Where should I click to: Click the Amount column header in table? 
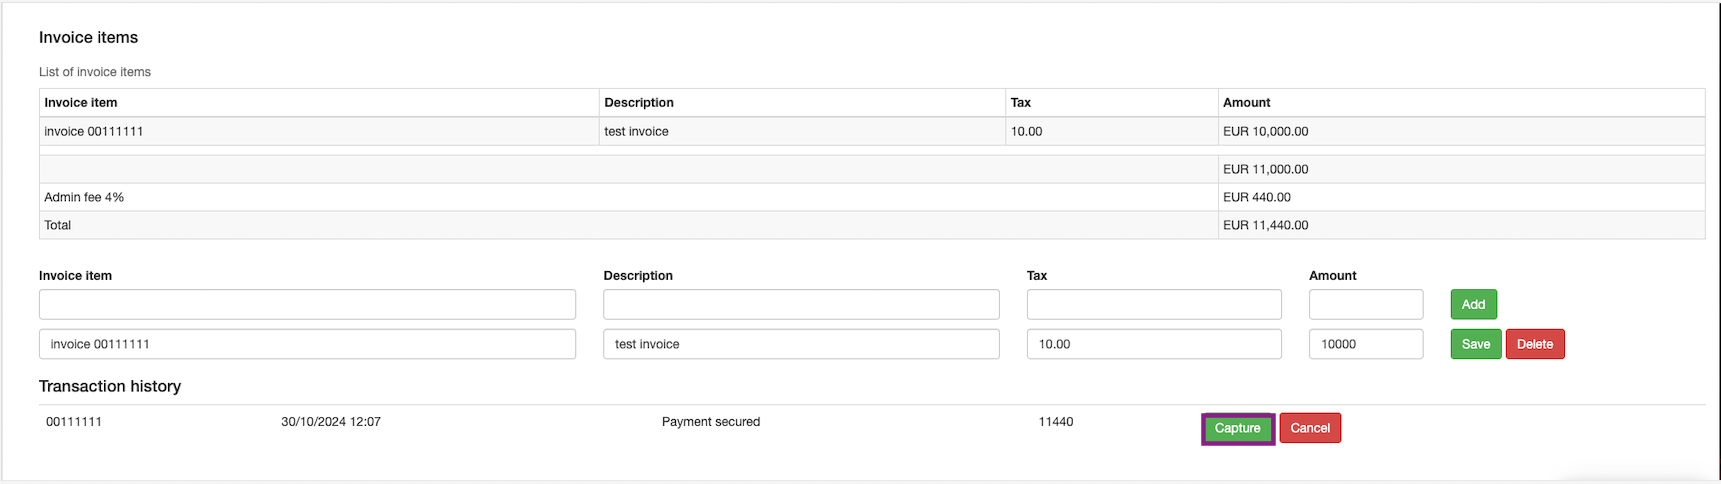(x=1246, y=102)
